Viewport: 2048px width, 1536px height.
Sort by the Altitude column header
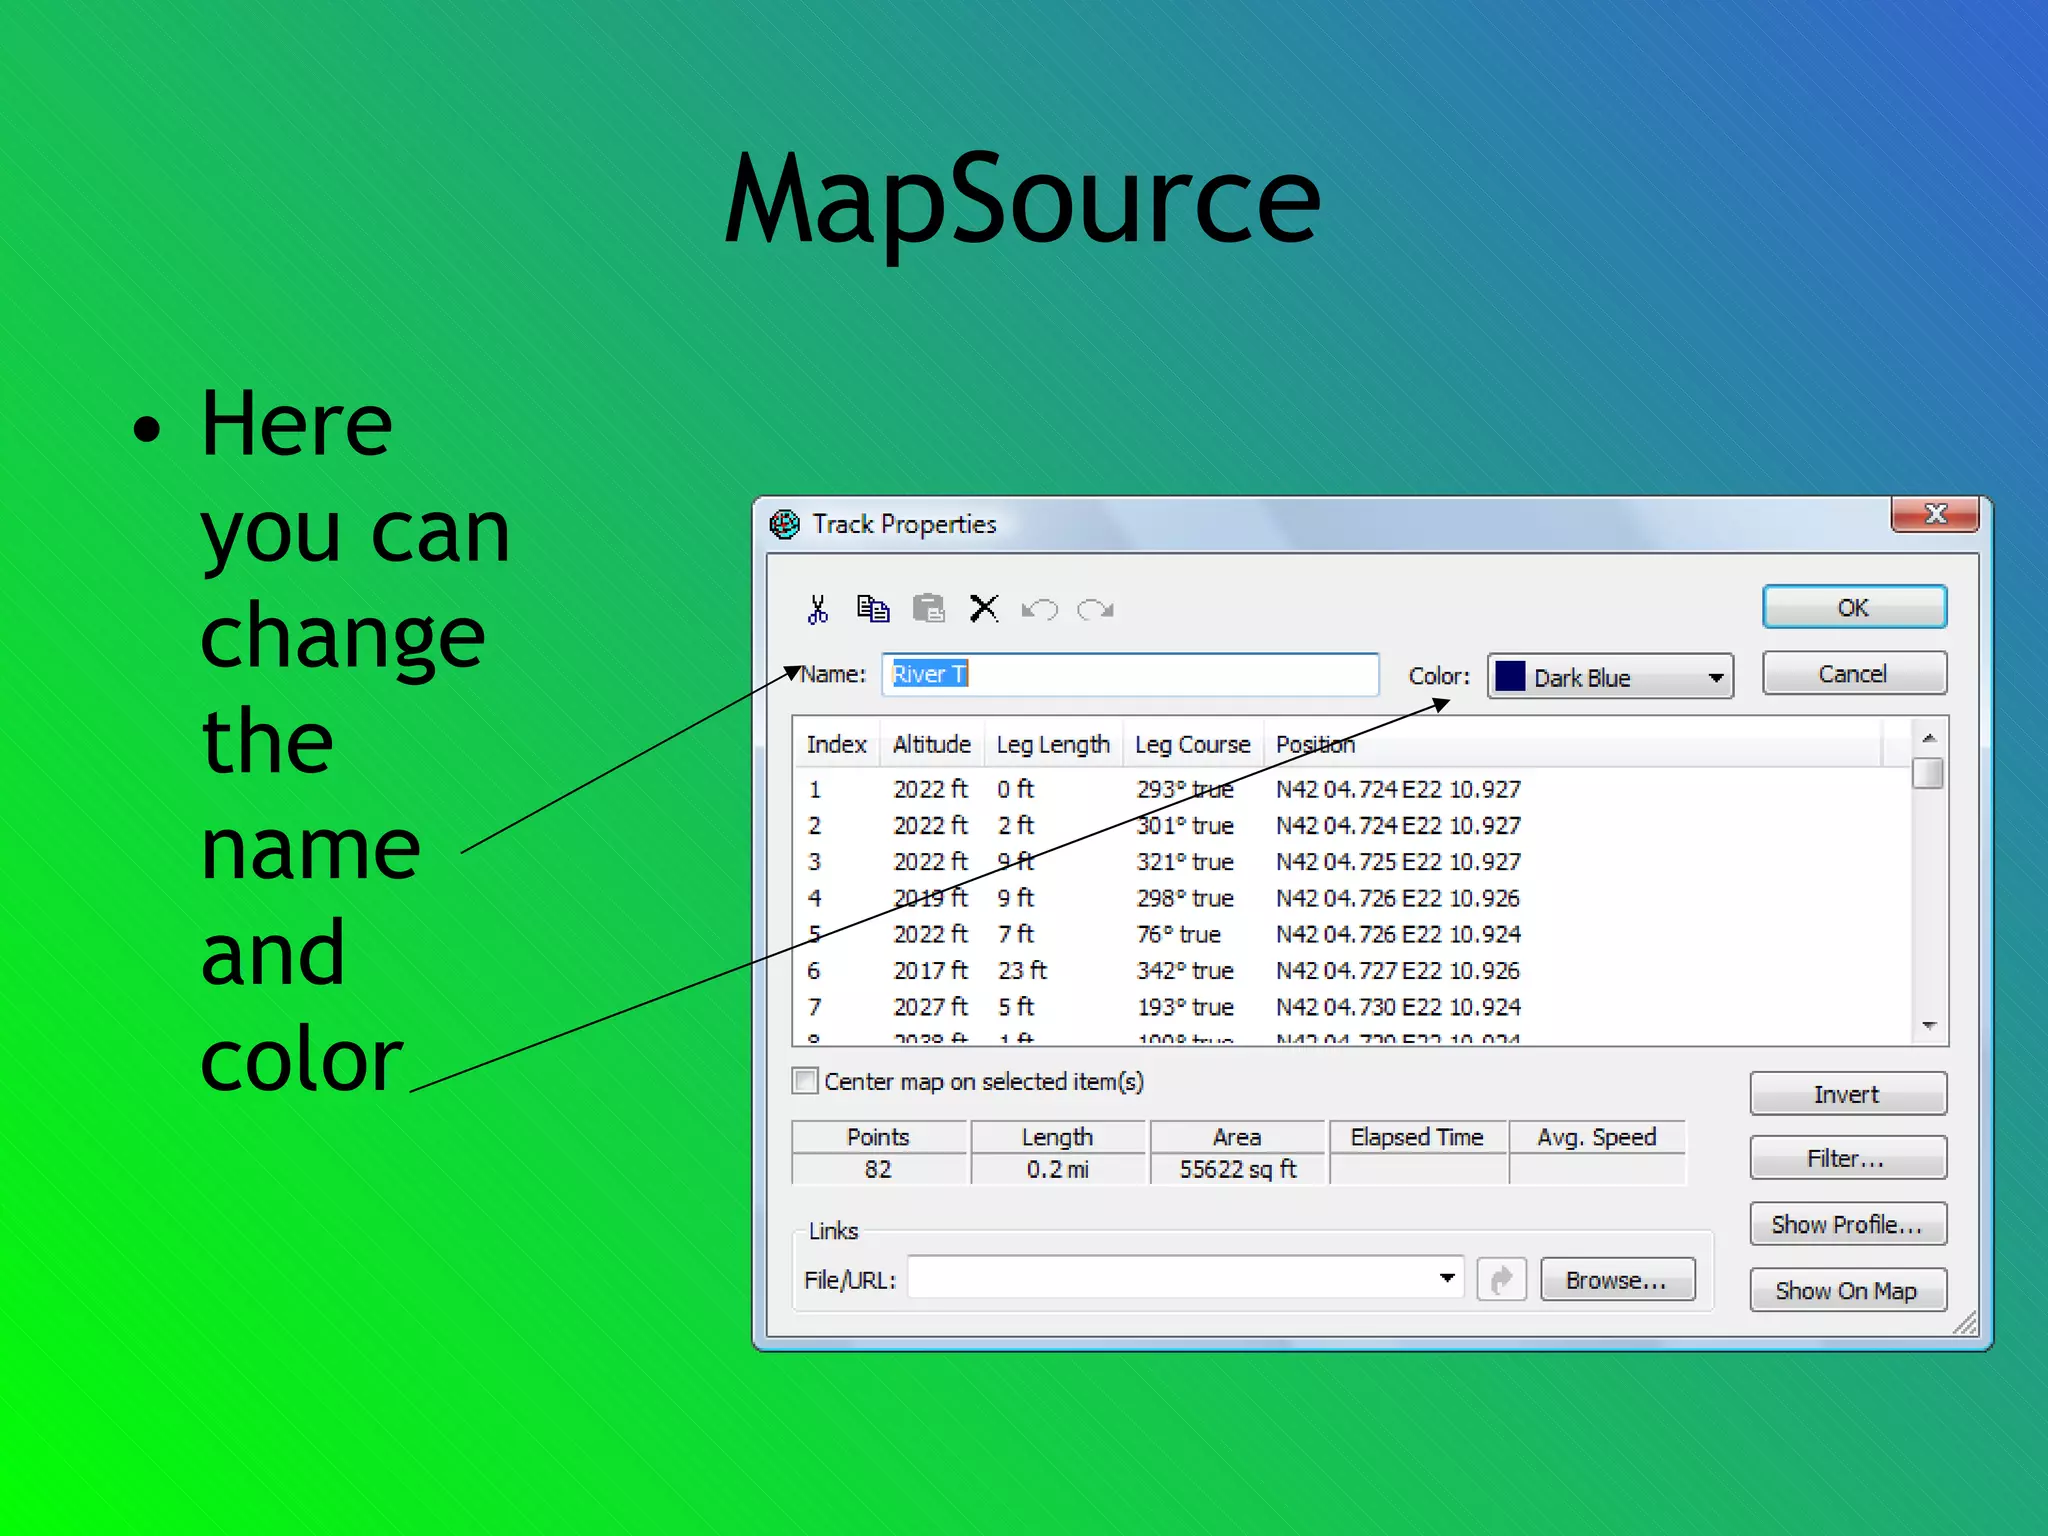coord(932,744)
